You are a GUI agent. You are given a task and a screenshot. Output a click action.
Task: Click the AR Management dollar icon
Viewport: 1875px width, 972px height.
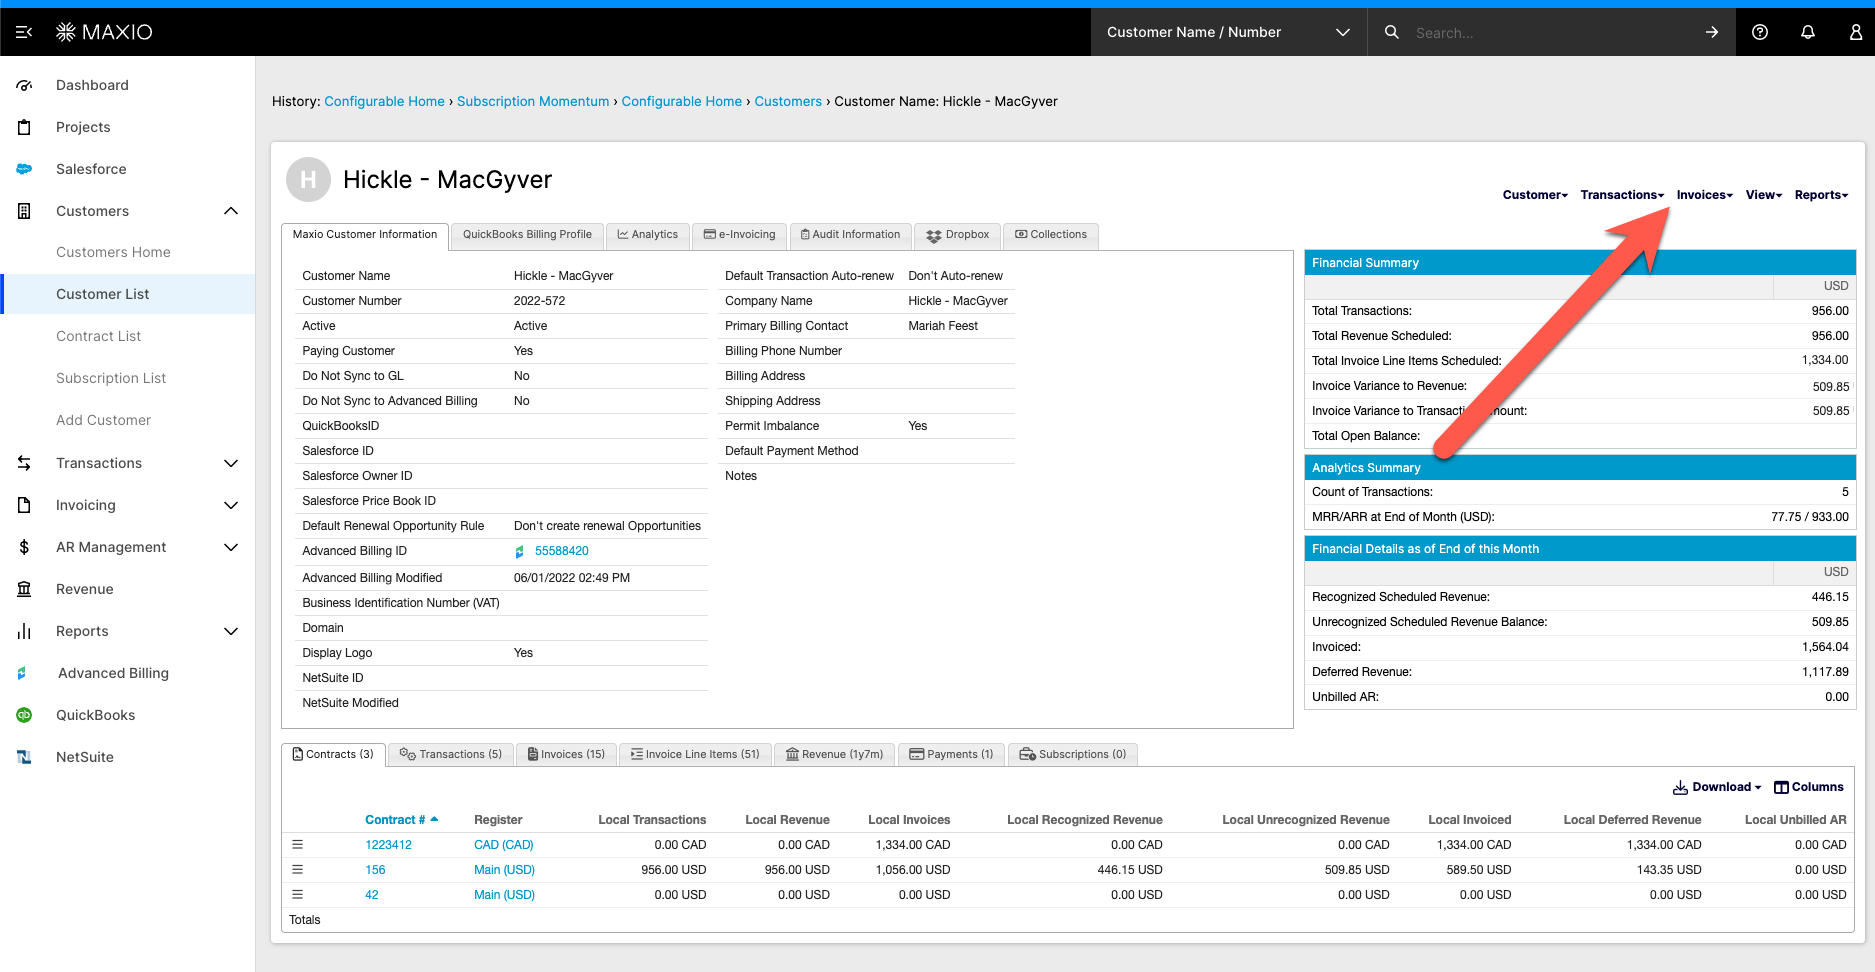tap(24, 547)
